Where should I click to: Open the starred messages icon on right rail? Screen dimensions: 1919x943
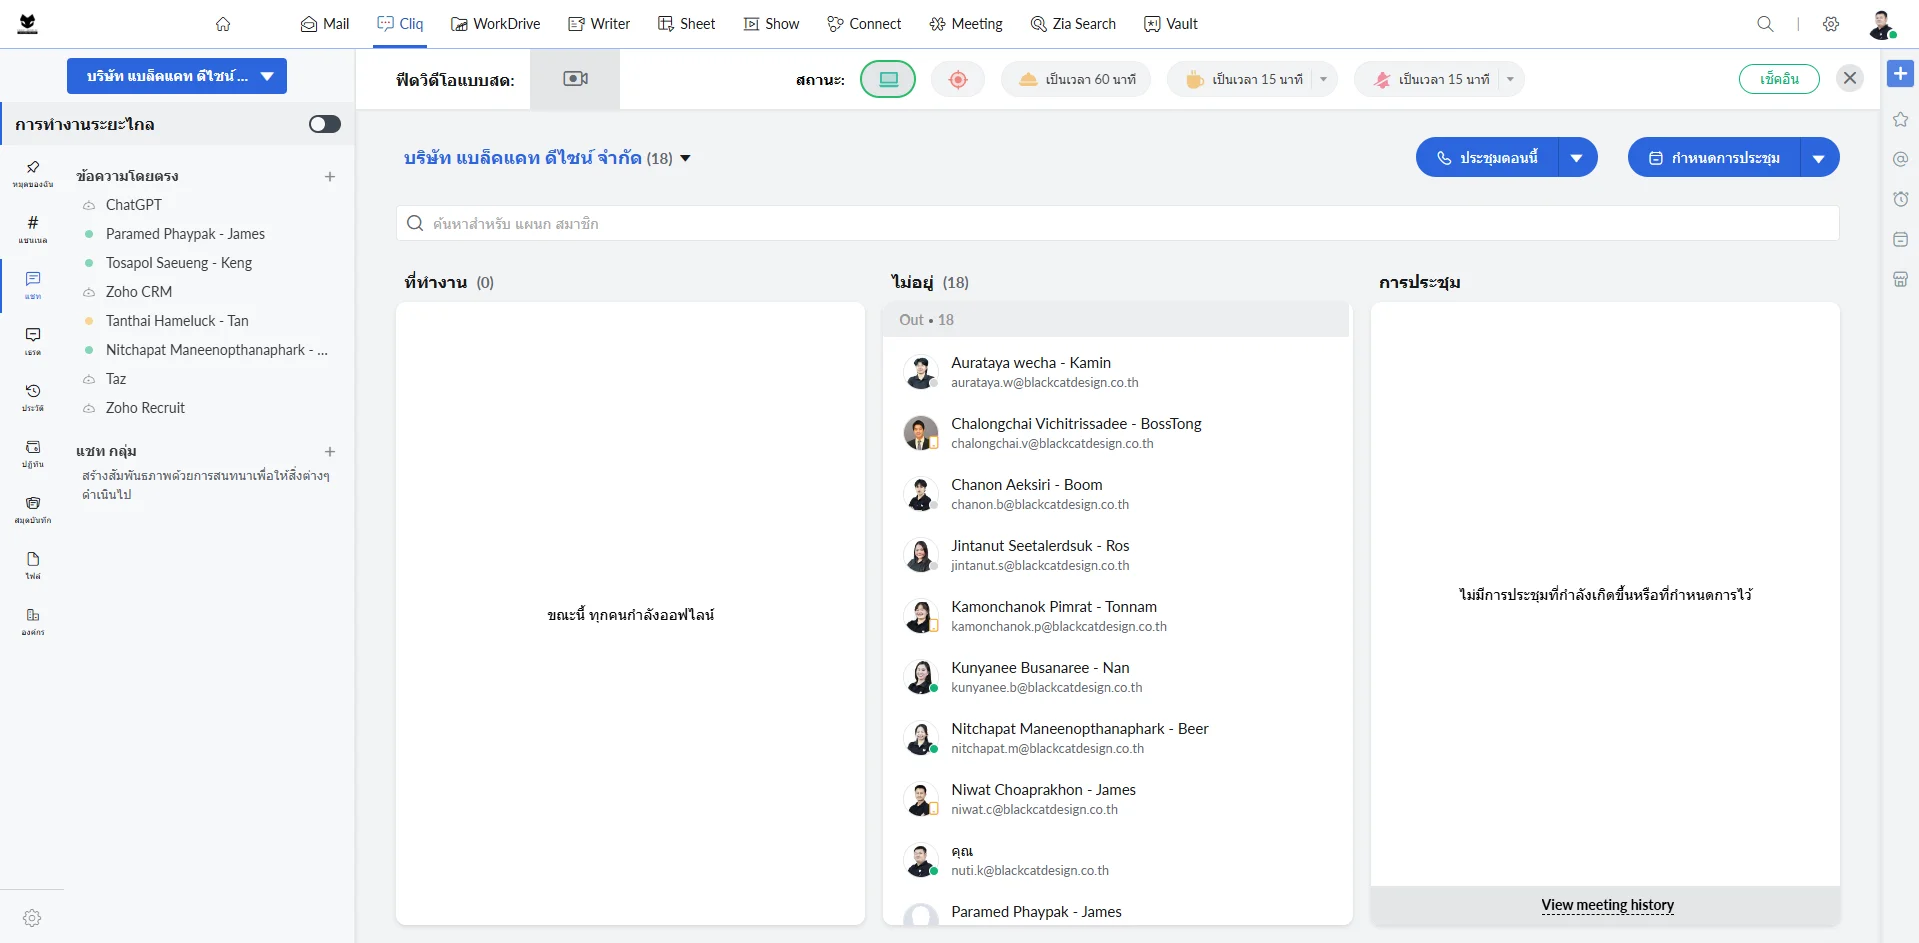pos(1900,120)
